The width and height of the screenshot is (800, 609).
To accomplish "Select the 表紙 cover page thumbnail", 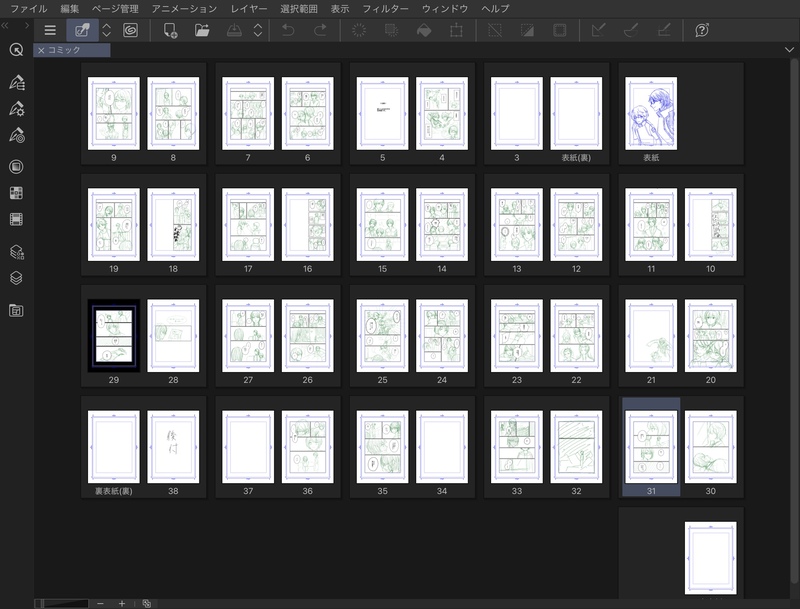I will pyautogui.click(x=651, y=113).
